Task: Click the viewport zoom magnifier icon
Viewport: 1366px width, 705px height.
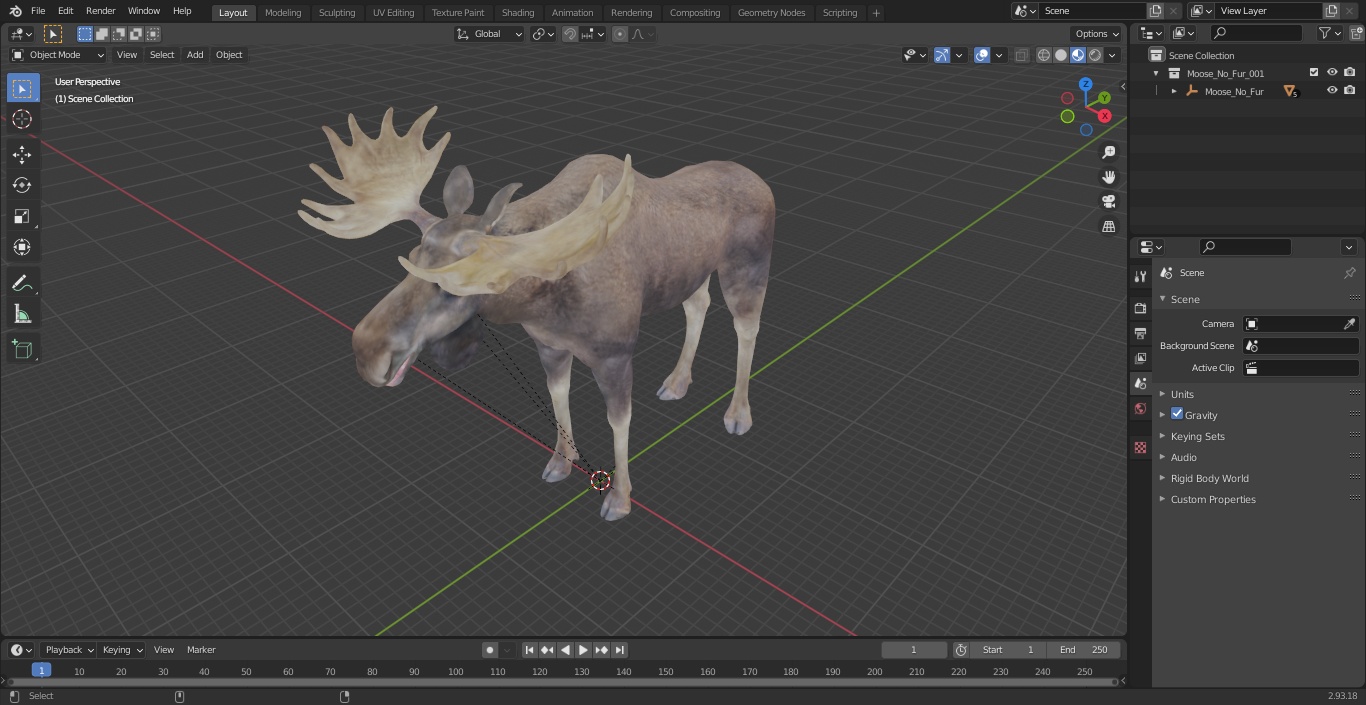Action: click(x=1108, y=152)
